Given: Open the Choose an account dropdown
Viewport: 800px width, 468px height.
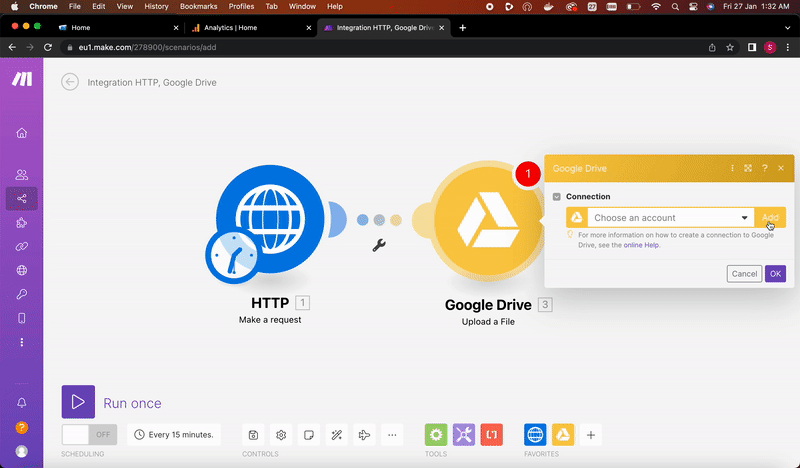Looking at the screenshot, I should [671, 218].
